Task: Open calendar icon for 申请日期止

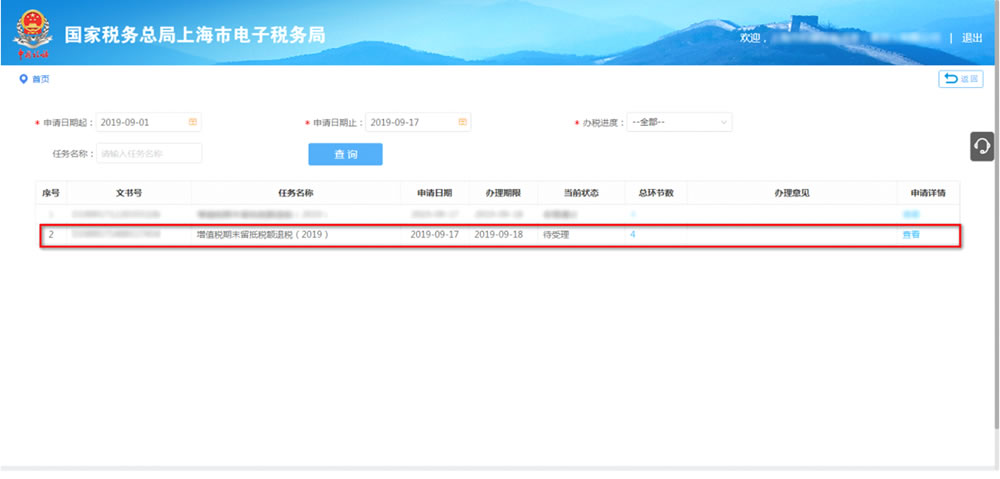Action: (462, 122)
